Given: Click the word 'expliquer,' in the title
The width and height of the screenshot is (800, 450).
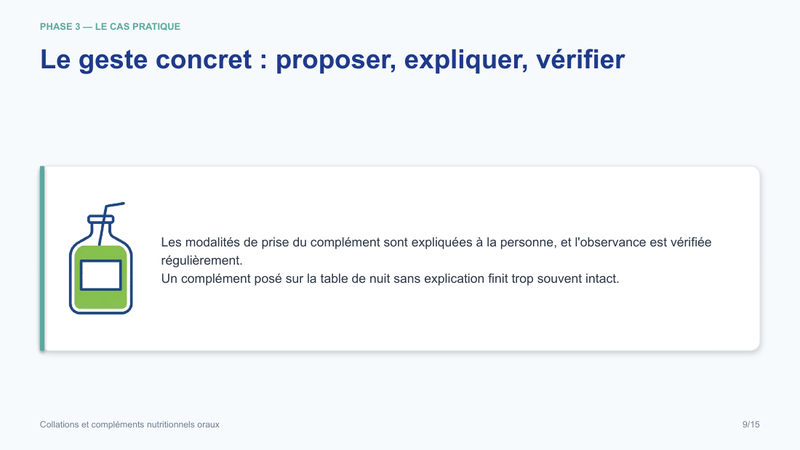Looking at the screenshot, I should click(x=466, y=60).
